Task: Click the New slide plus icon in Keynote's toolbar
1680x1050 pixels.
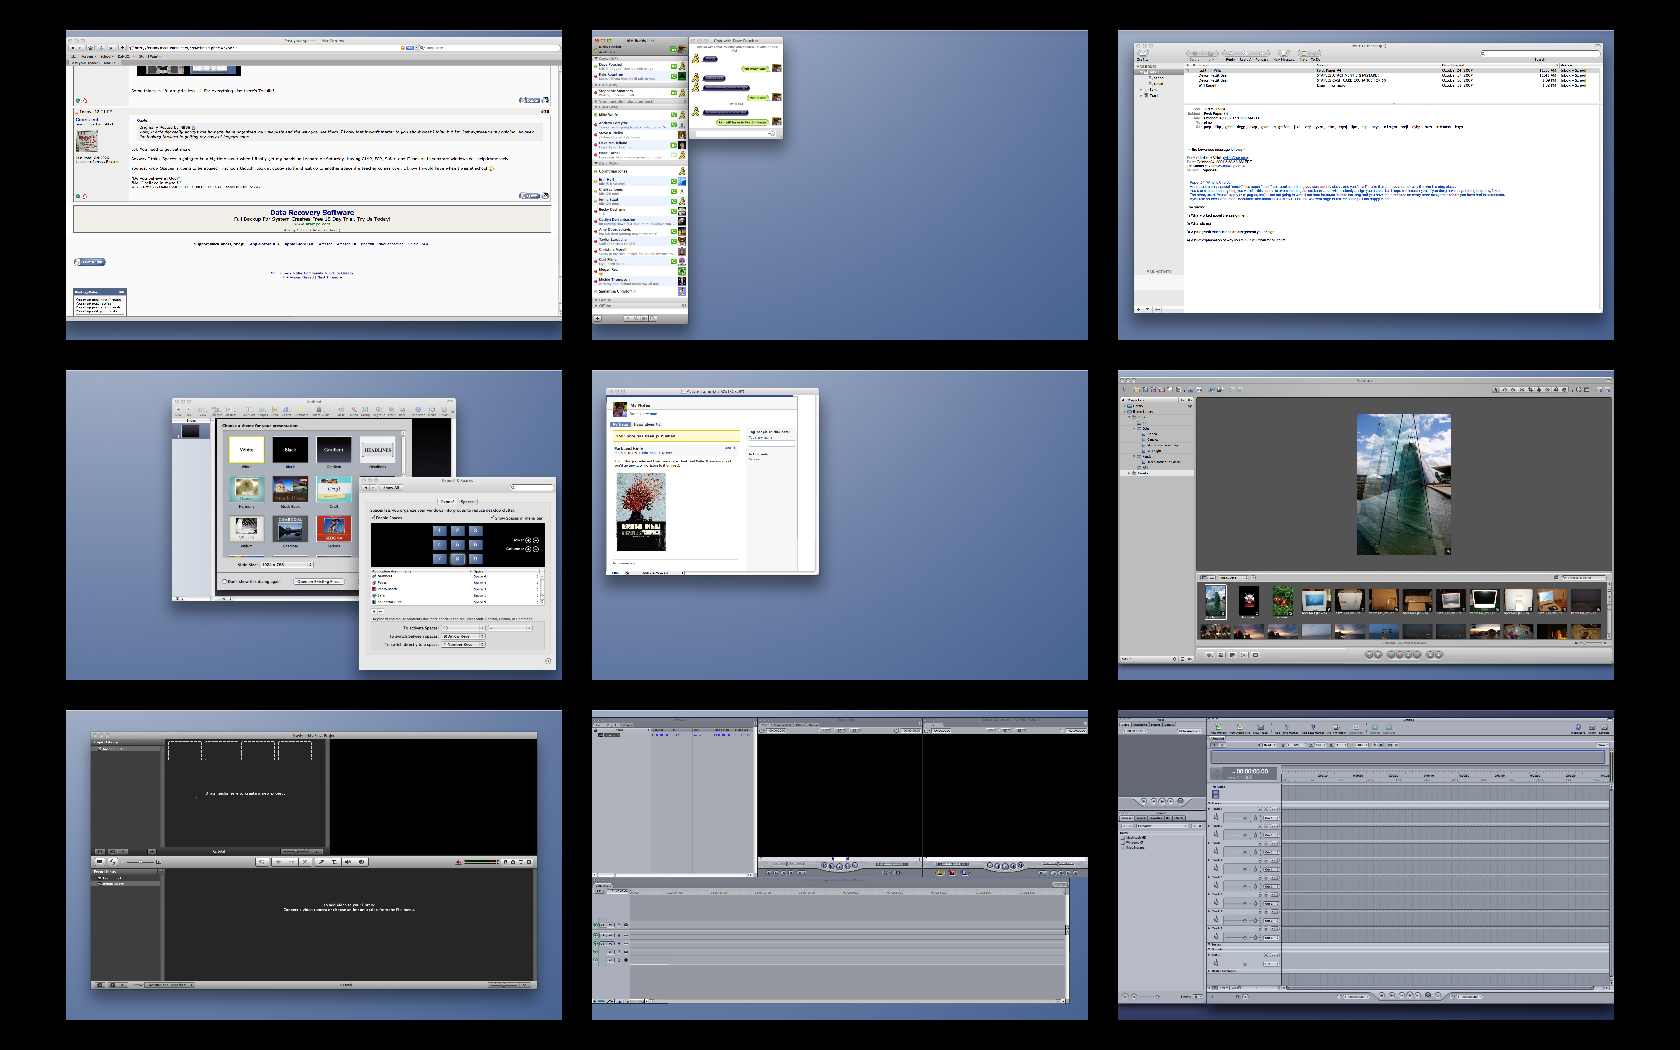Action: point(178,410)
